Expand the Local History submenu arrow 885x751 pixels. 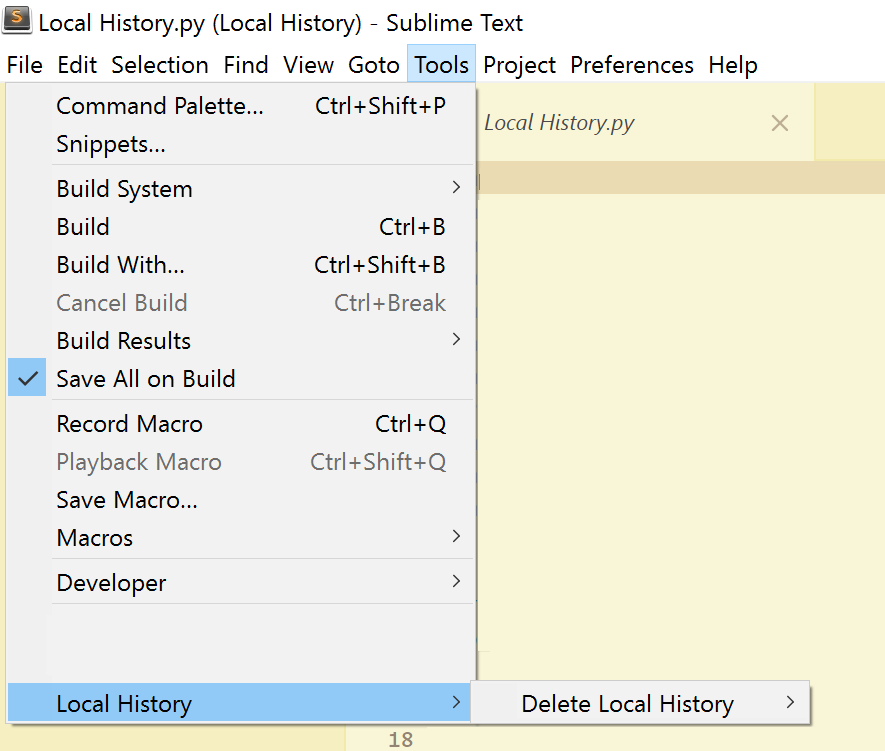(456, 702)
